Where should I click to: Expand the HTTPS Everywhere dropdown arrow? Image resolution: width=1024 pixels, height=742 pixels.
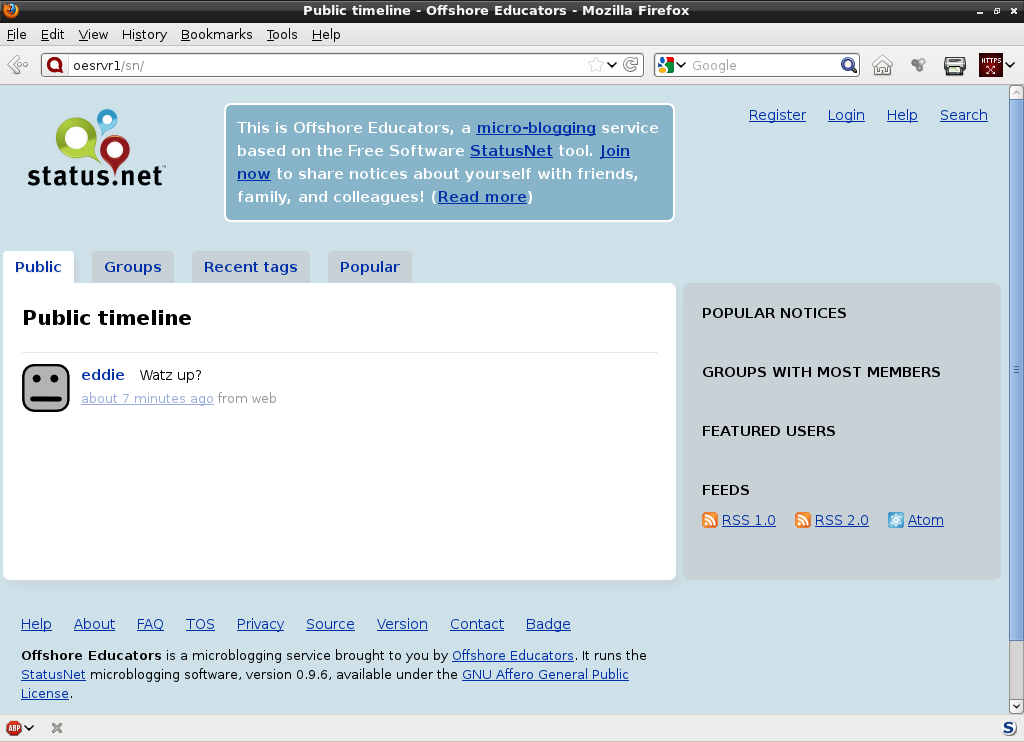[x=1010, y=65]
